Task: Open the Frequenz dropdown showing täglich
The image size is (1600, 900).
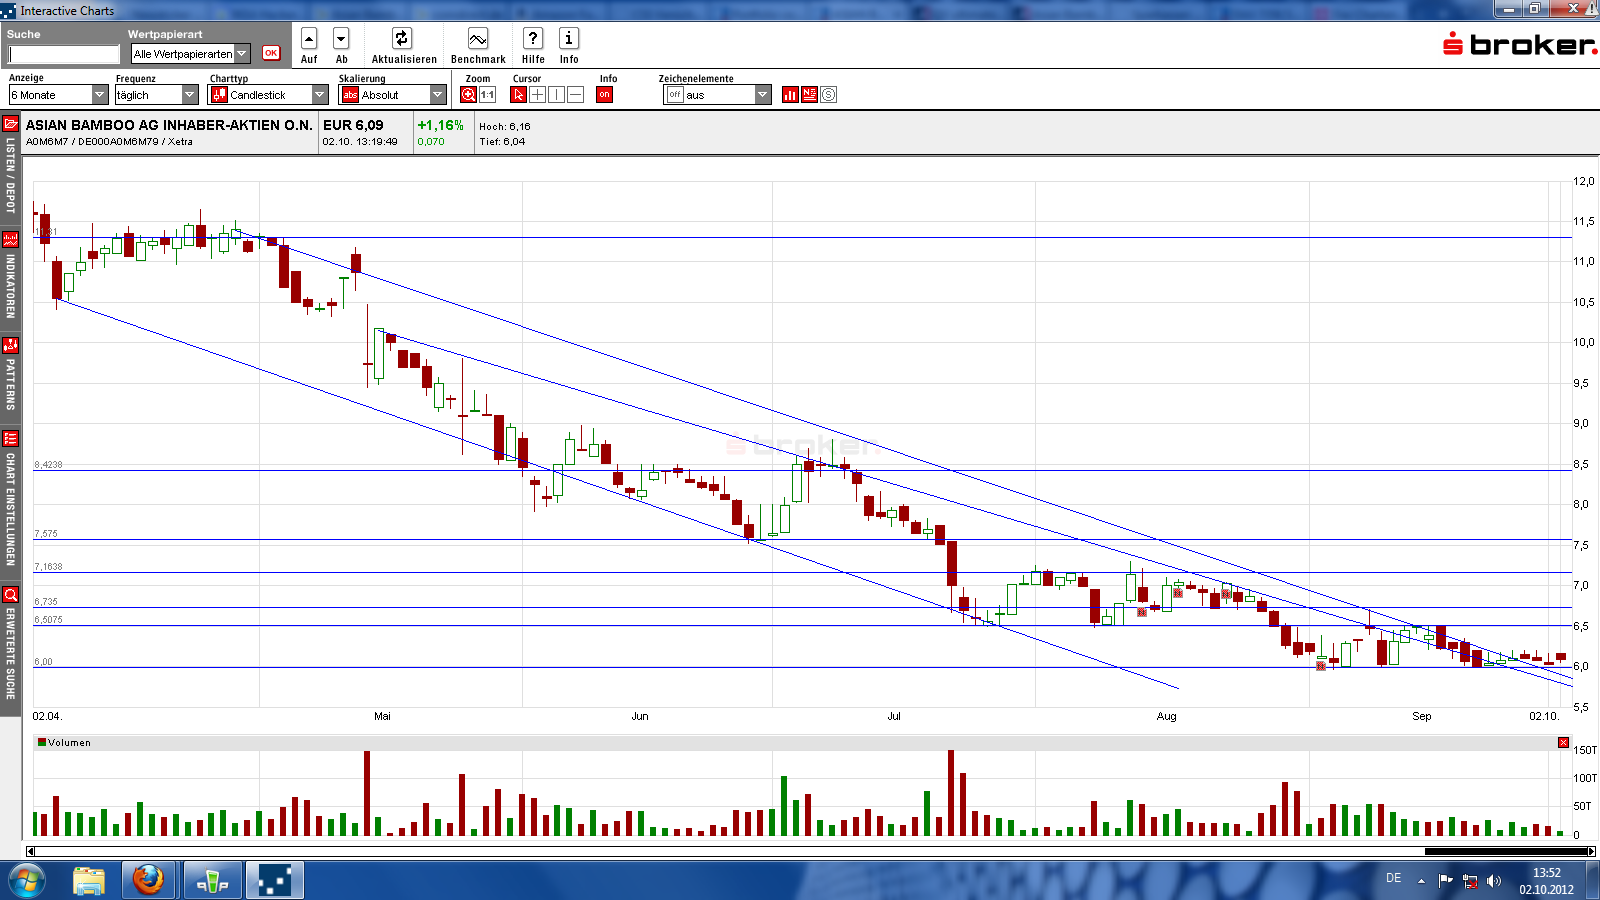Action: pyautogui.click(x=188, y=93)
